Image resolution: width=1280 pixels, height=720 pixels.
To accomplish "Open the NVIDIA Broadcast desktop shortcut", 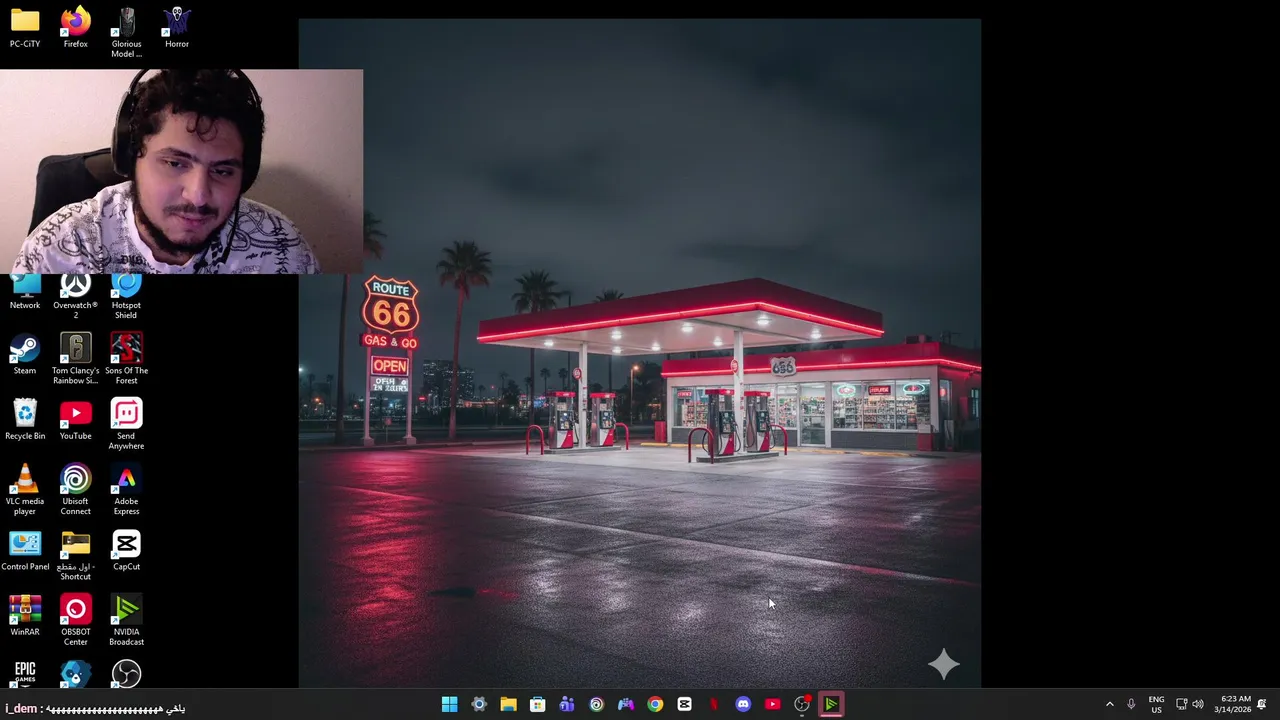I will pos(126,620).
